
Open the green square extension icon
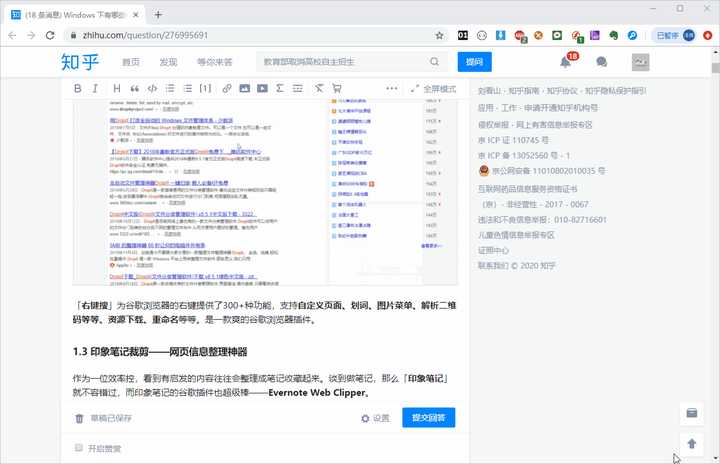coord(557,35)
